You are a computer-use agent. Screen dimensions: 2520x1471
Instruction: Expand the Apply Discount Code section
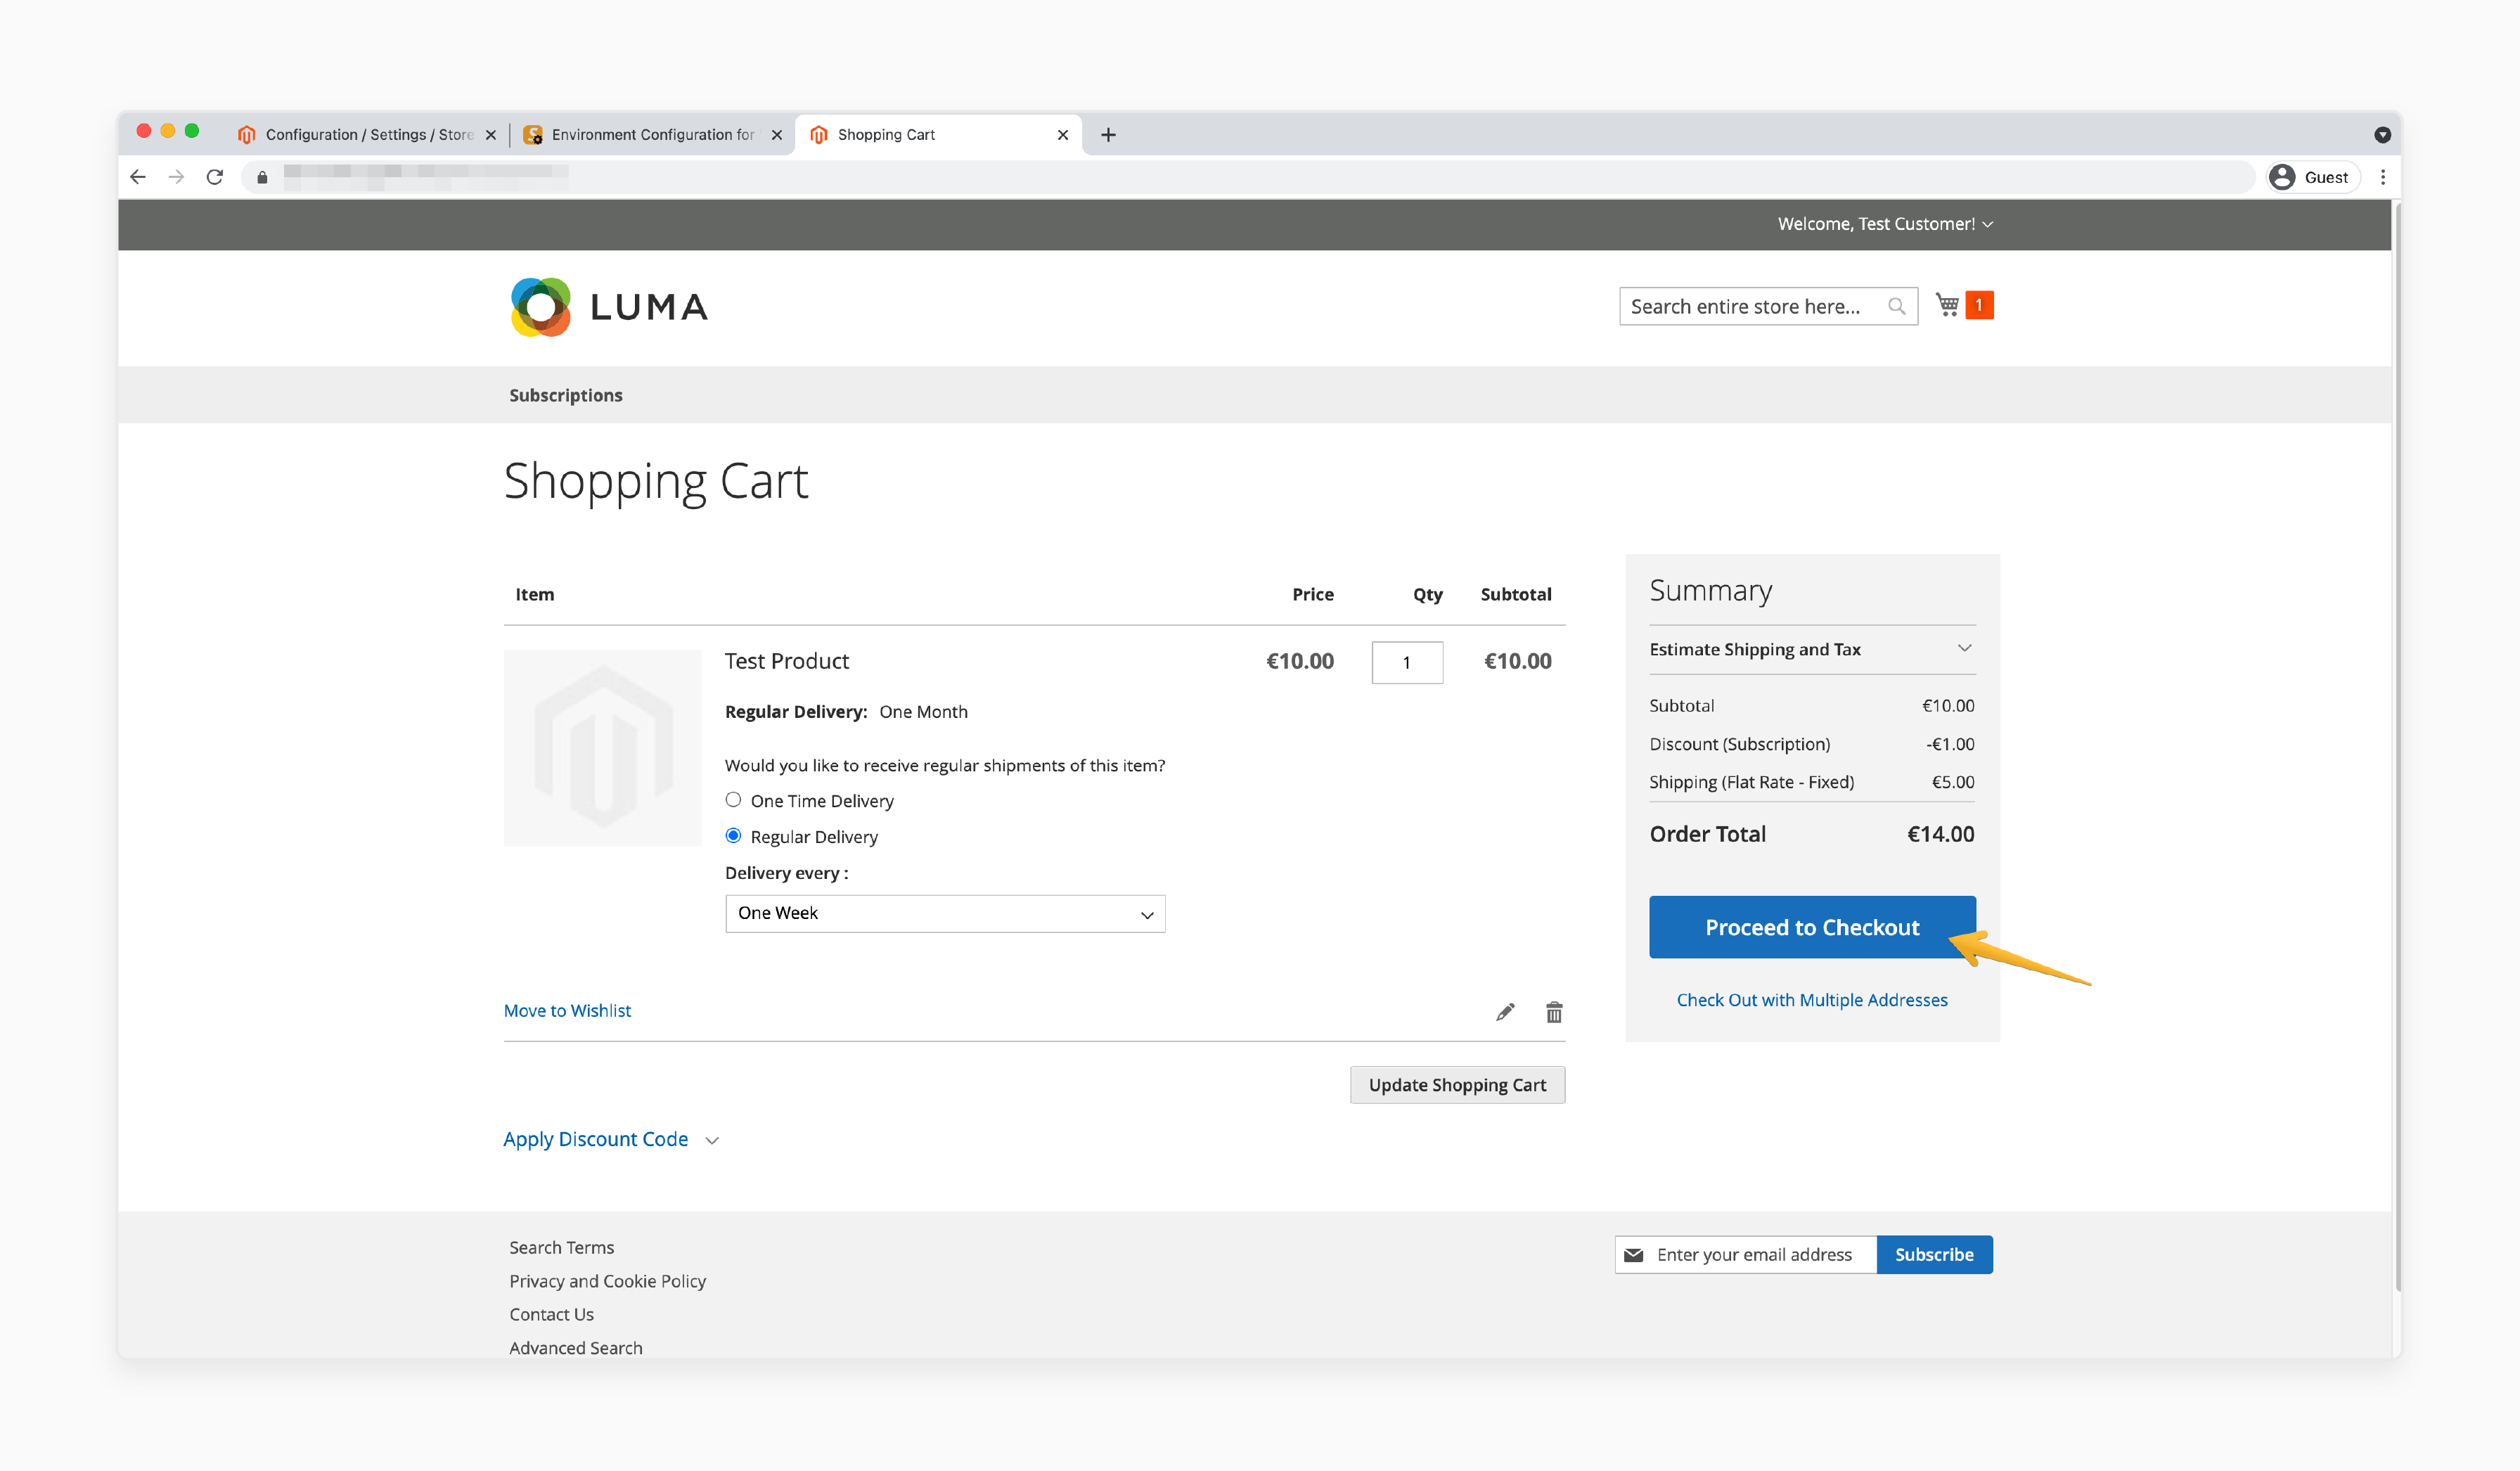[613, 1138]
